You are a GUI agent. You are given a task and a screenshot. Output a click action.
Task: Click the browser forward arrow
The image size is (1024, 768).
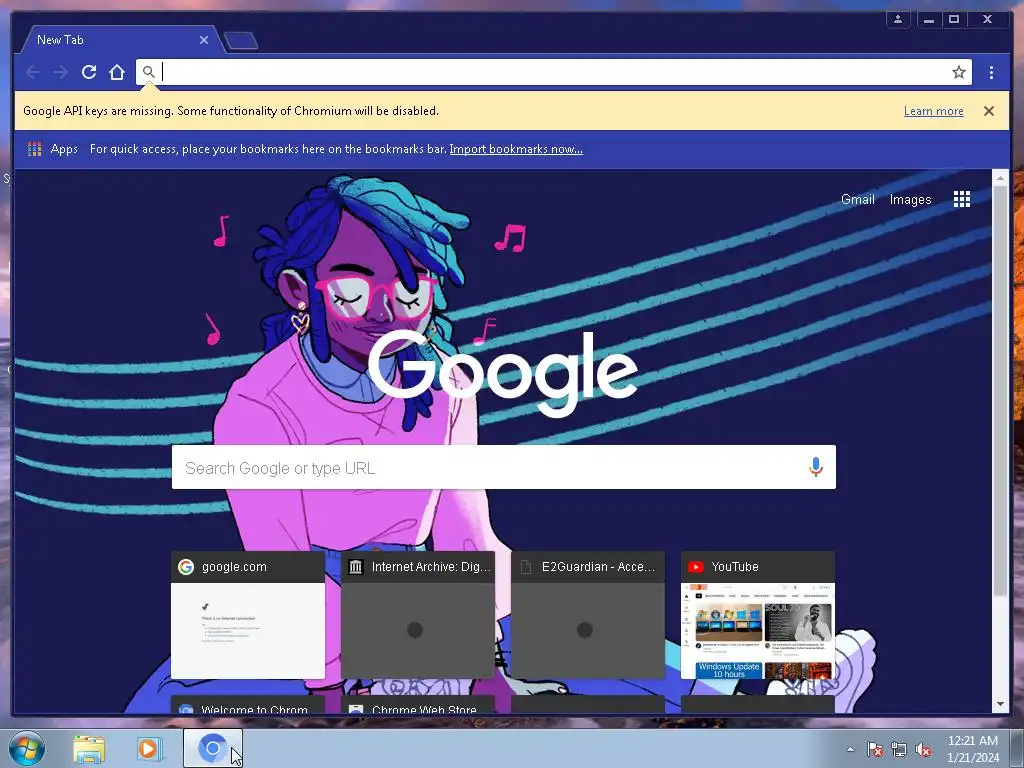tap(61, 72)
